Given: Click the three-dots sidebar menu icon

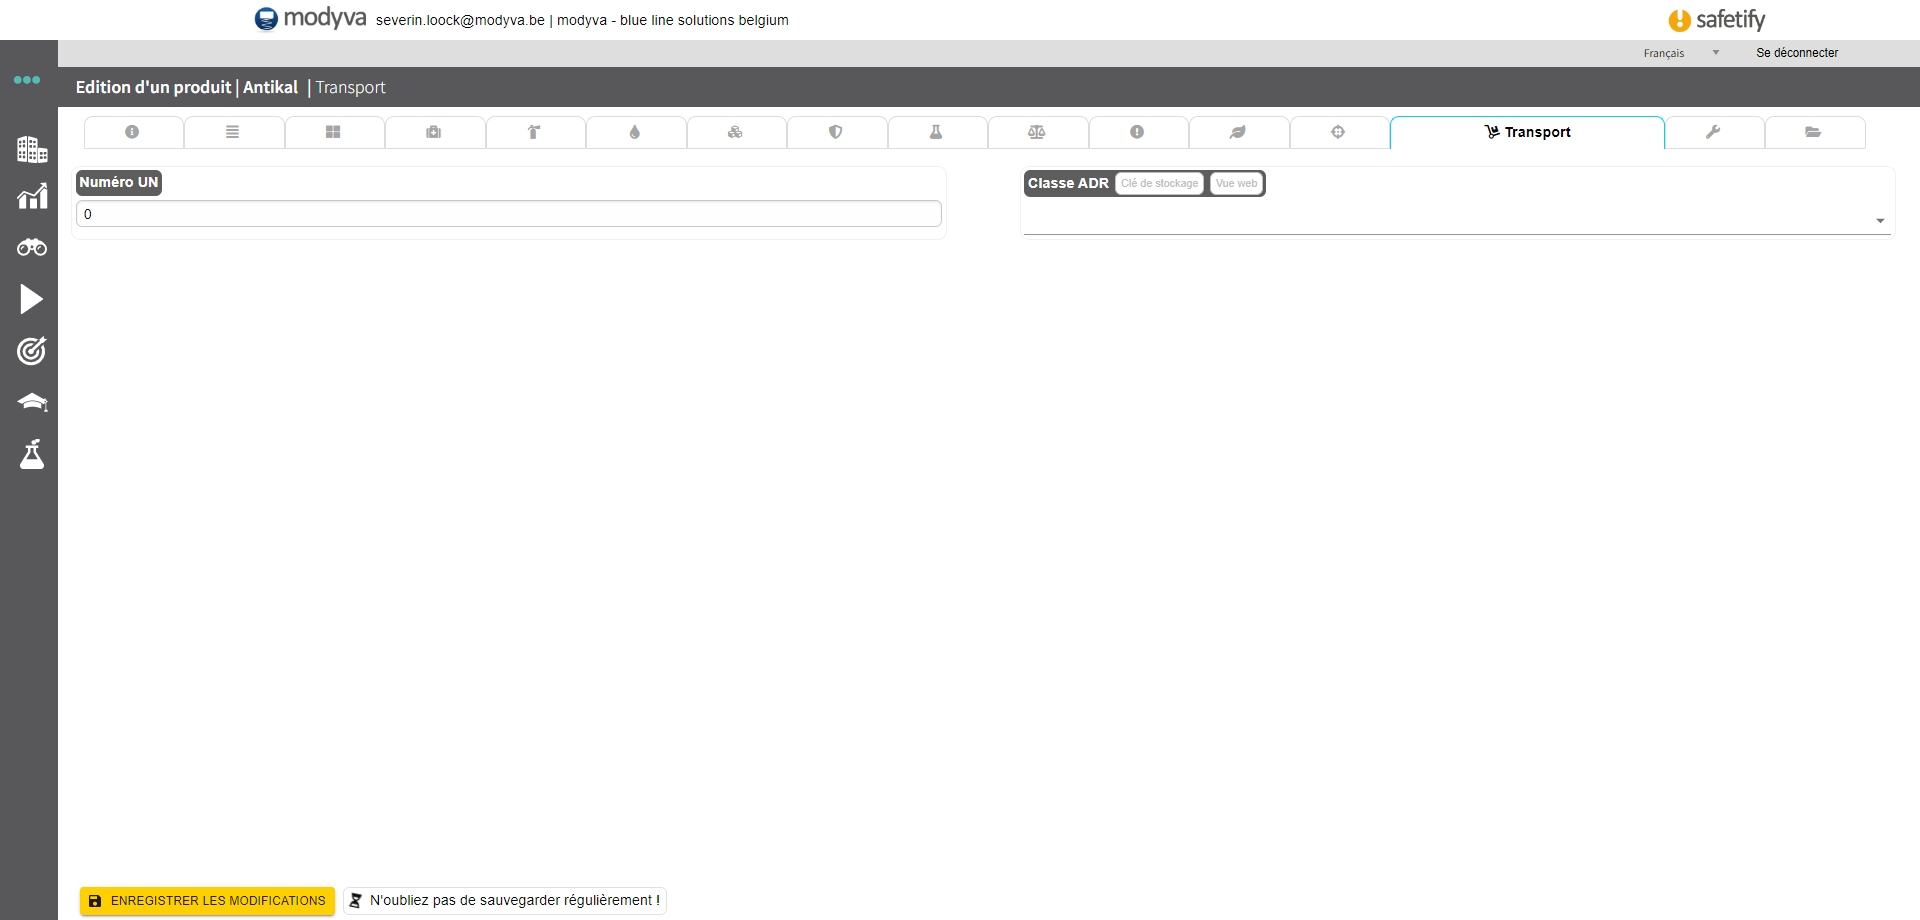Looking at the screenshot, I should tap(27, 80).
